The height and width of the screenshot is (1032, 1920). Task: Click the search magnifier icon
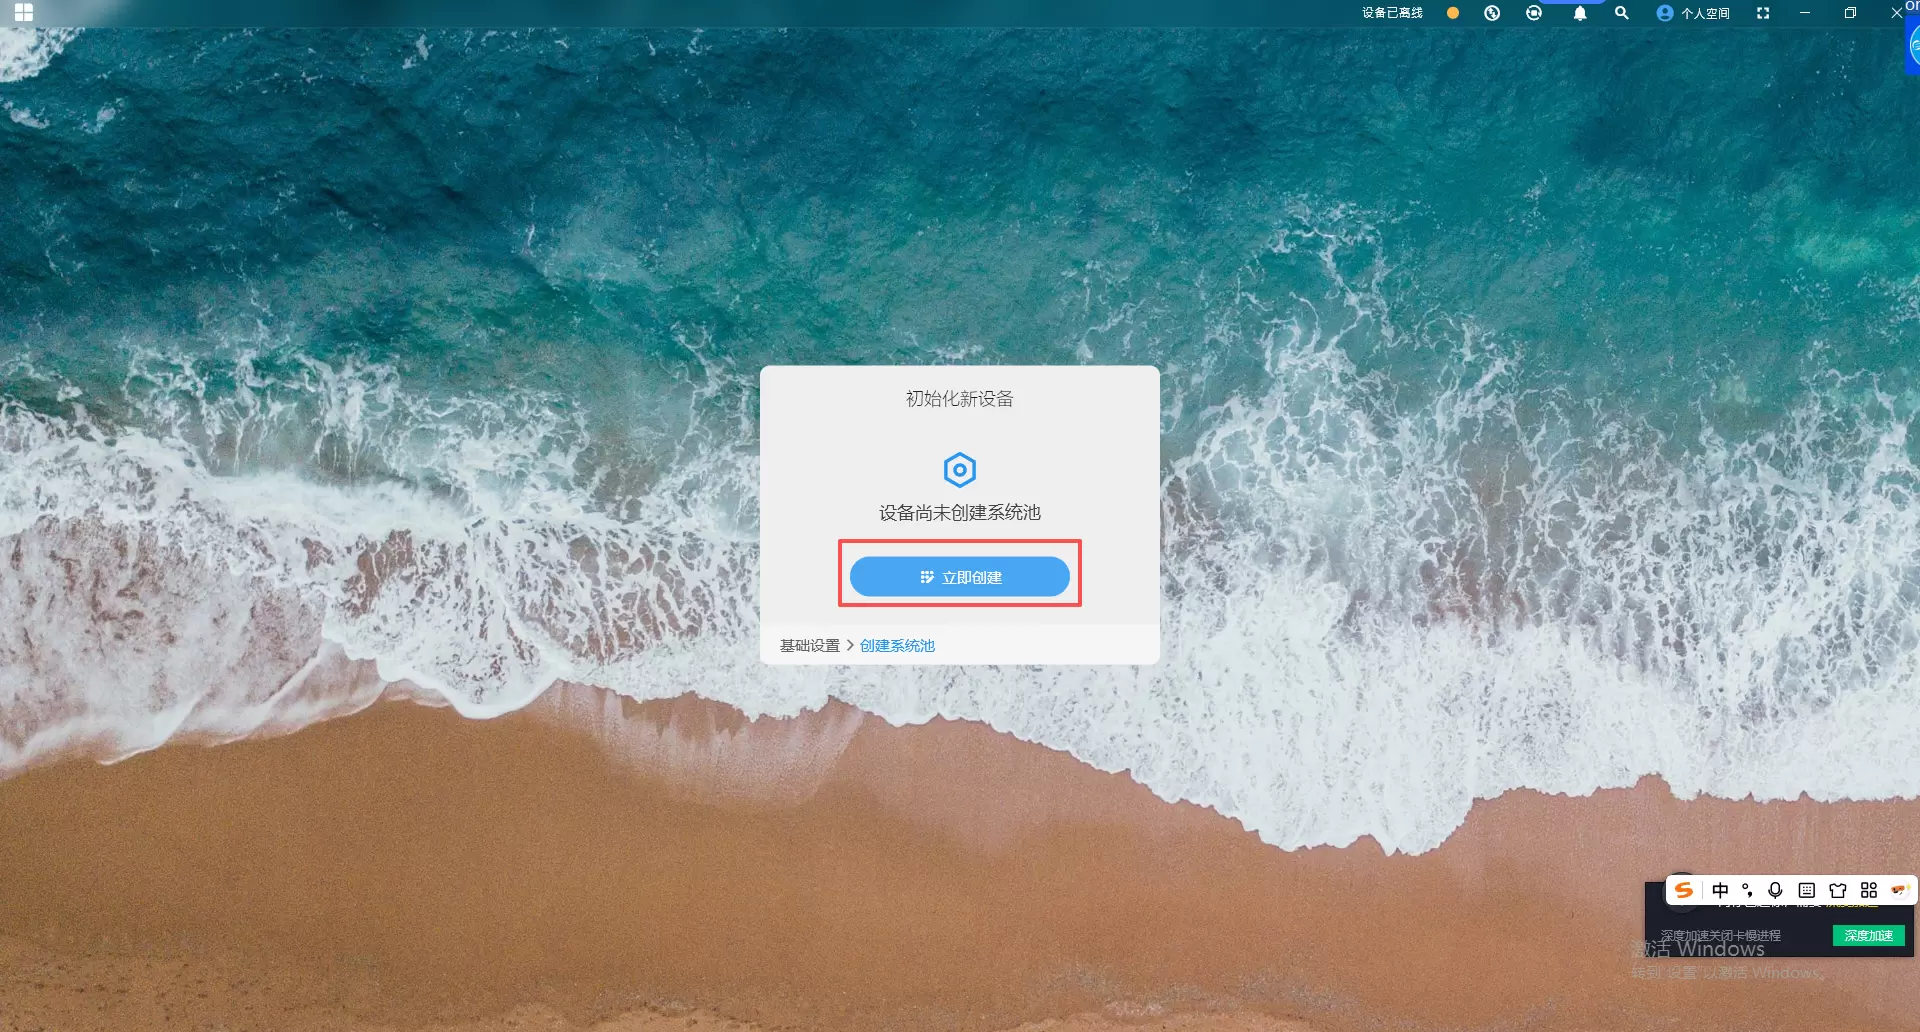pos(1622,13)
